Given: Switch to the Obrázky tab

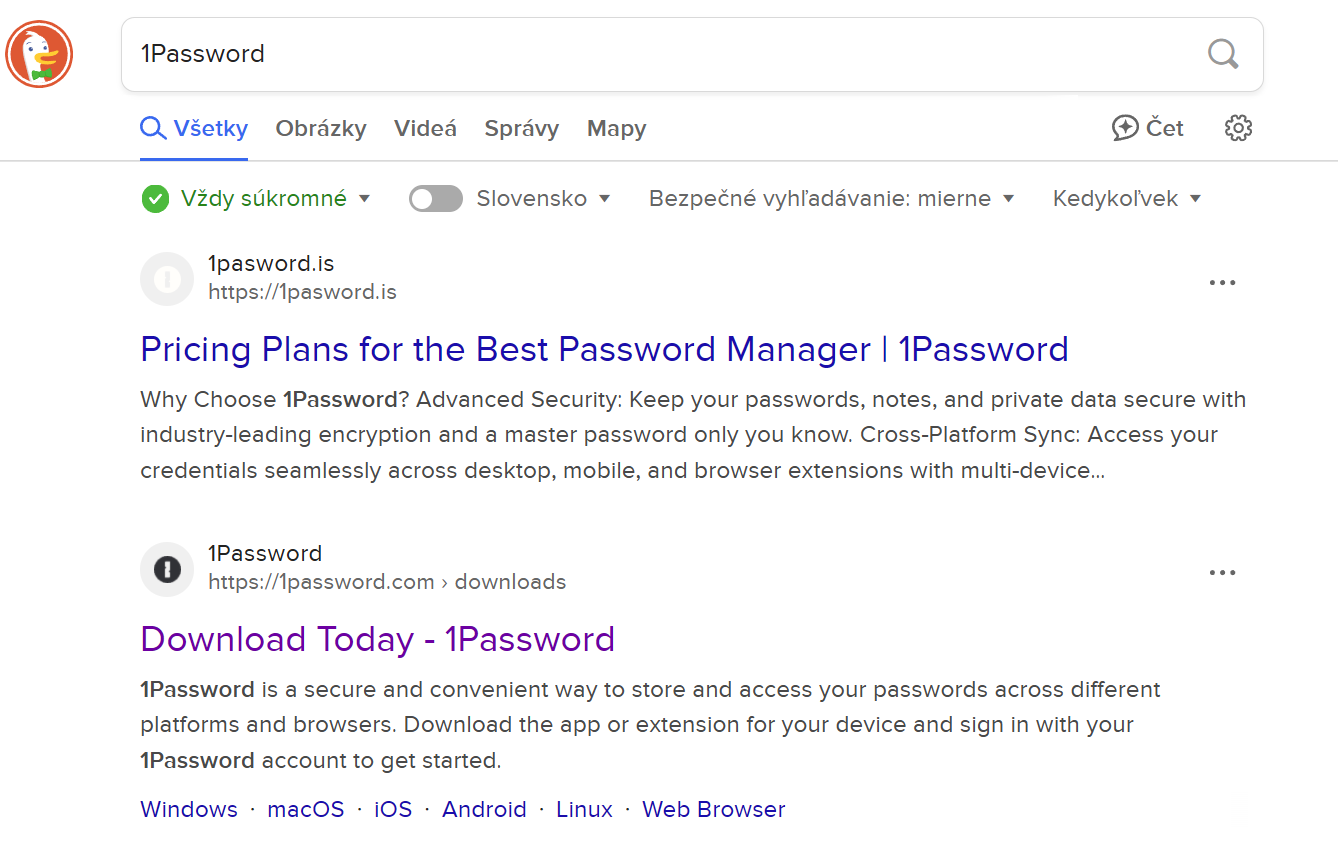Looking at the screenshot, I should (x=321, y=129).
